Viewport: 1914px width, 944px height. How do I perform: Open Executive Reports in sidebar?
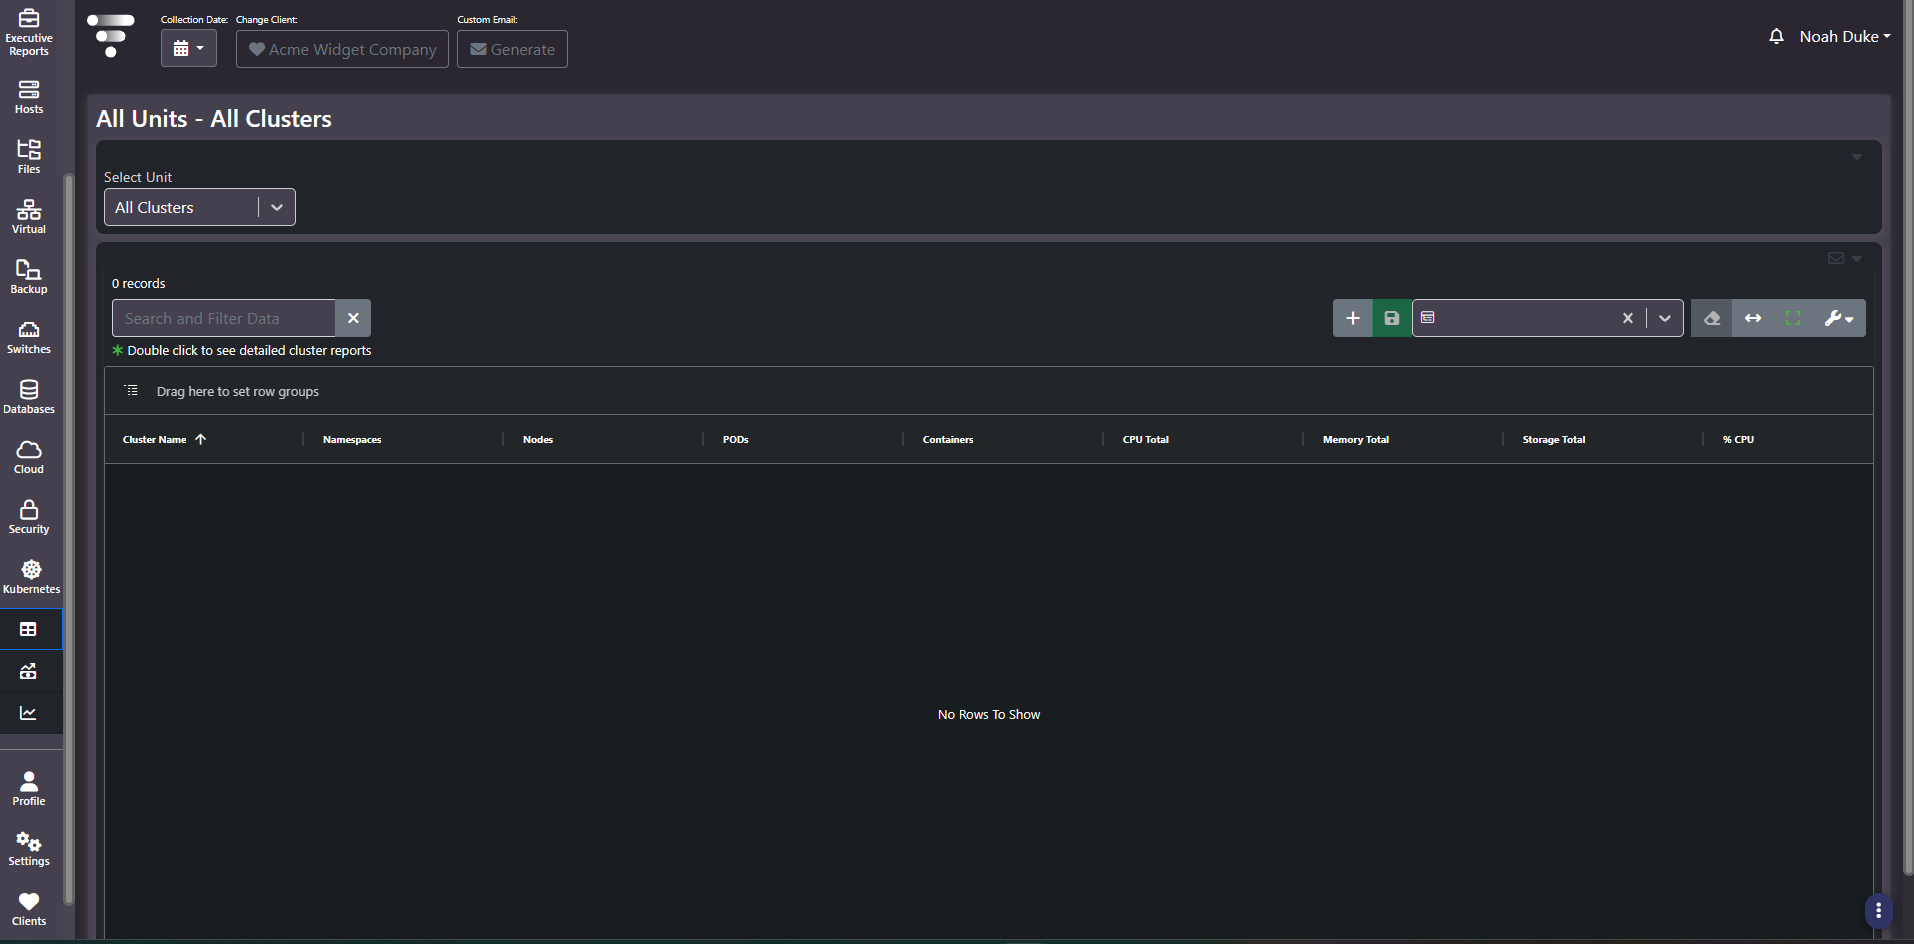point(29,32)
